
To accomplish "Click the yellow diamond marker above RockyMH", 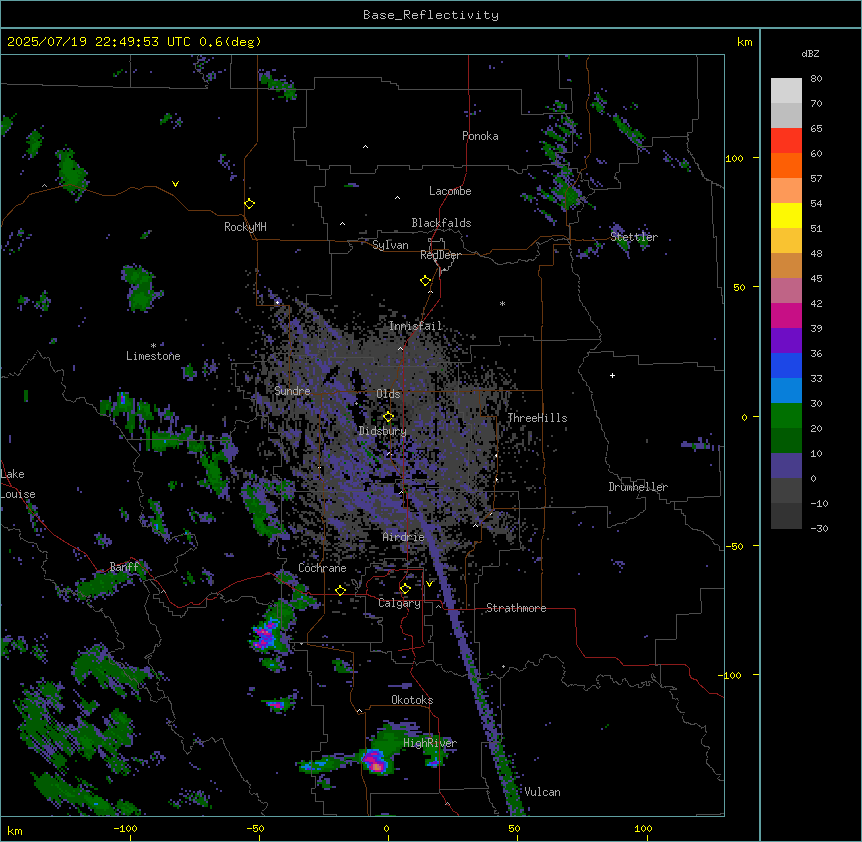I will [x=249, y=204].
